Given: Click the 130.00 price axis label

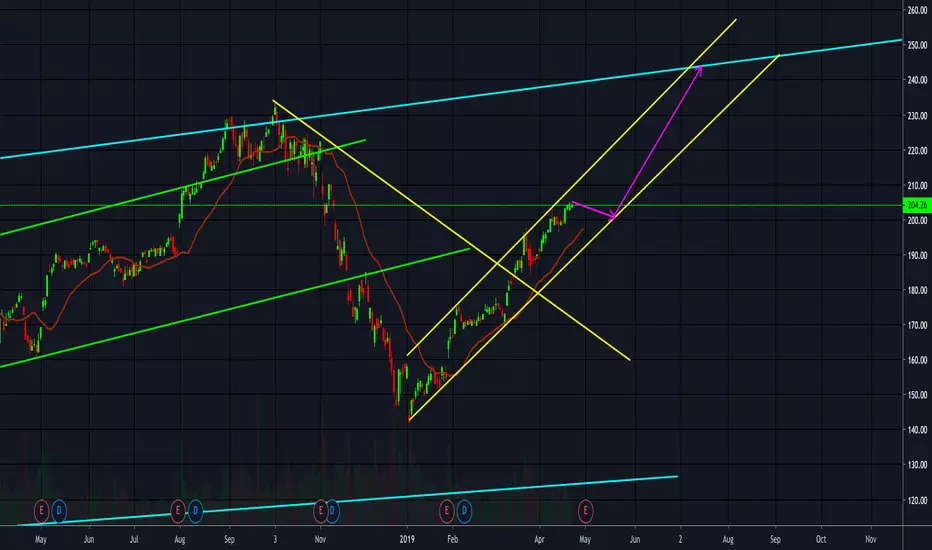Looking at the screenshot, I should pos(917,465).
